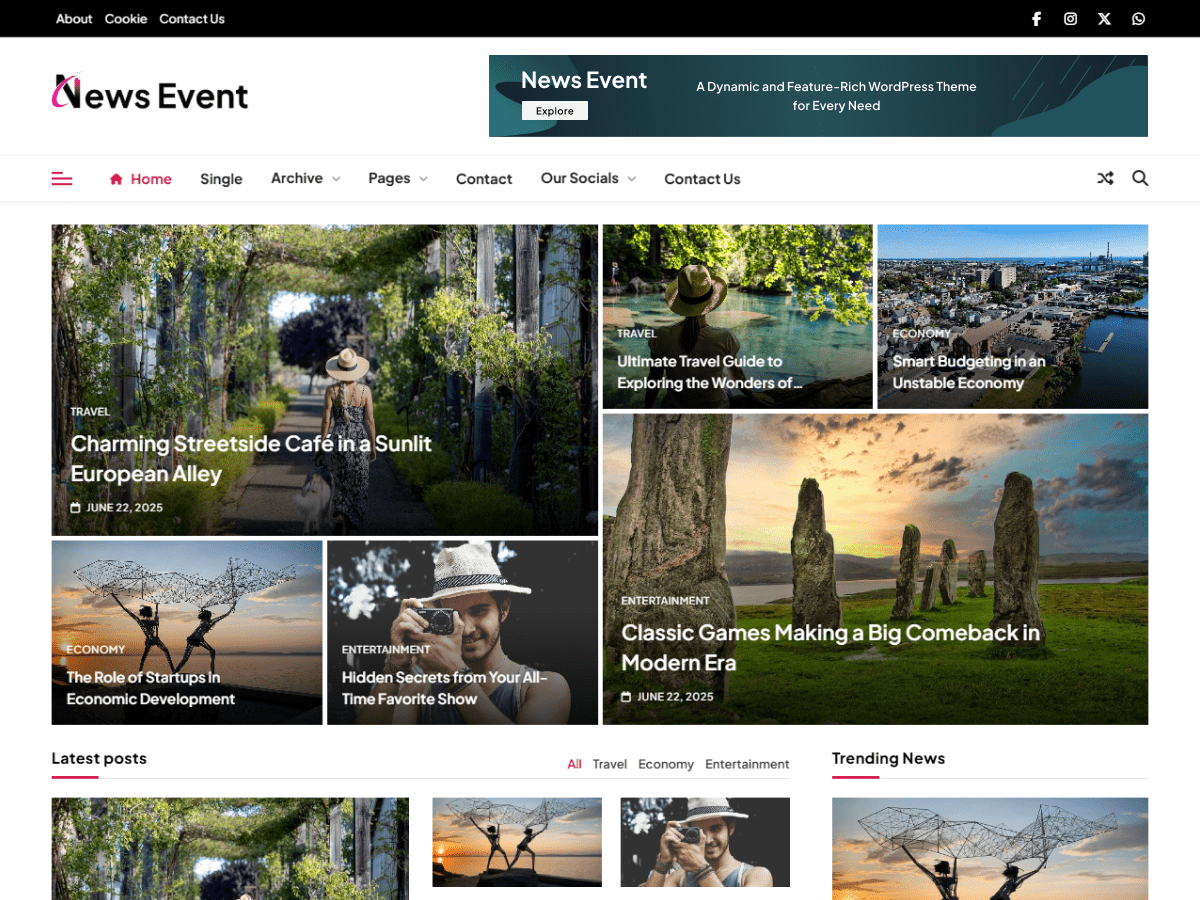Expand the Pages dropdown menu
The width and height of the screenshot is (1200, 900).
(x=397, y=179)
